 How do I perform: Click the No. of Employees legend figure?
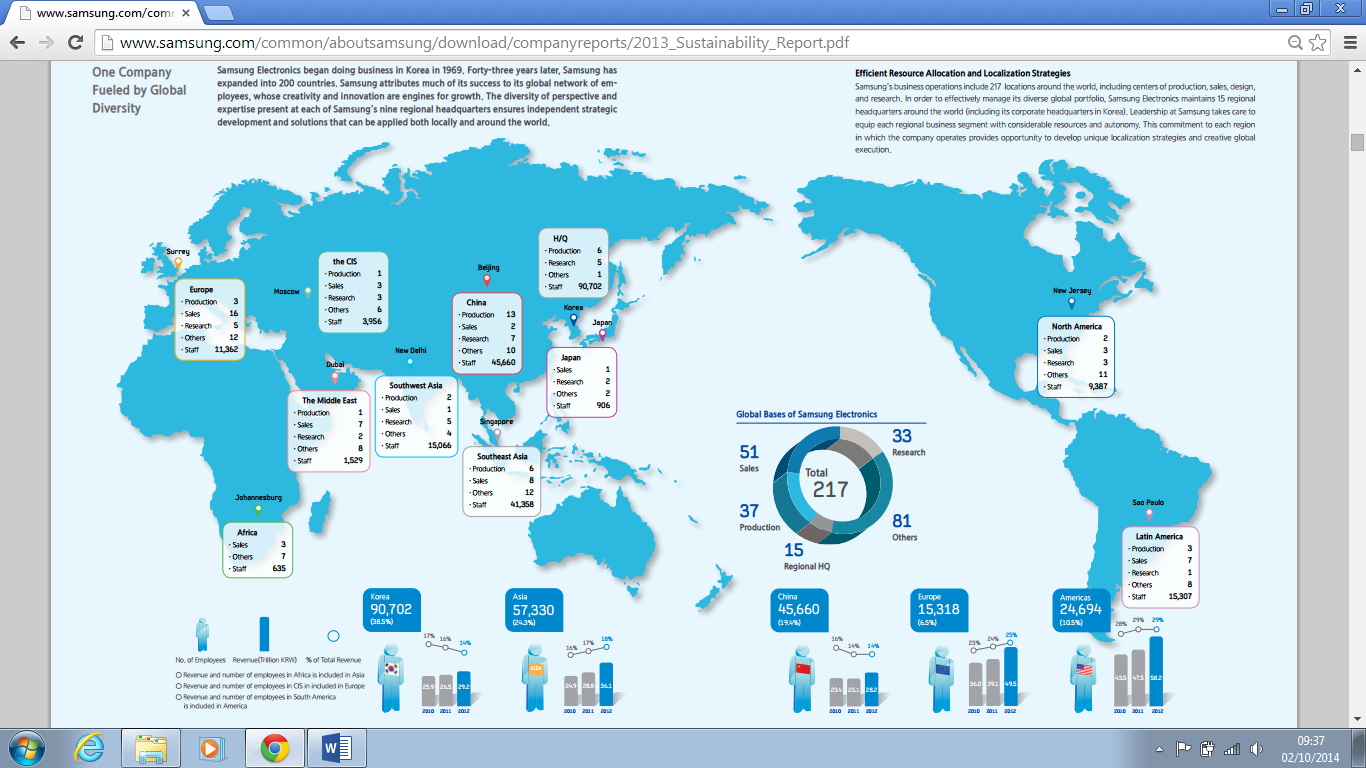(x=203, y=634)
